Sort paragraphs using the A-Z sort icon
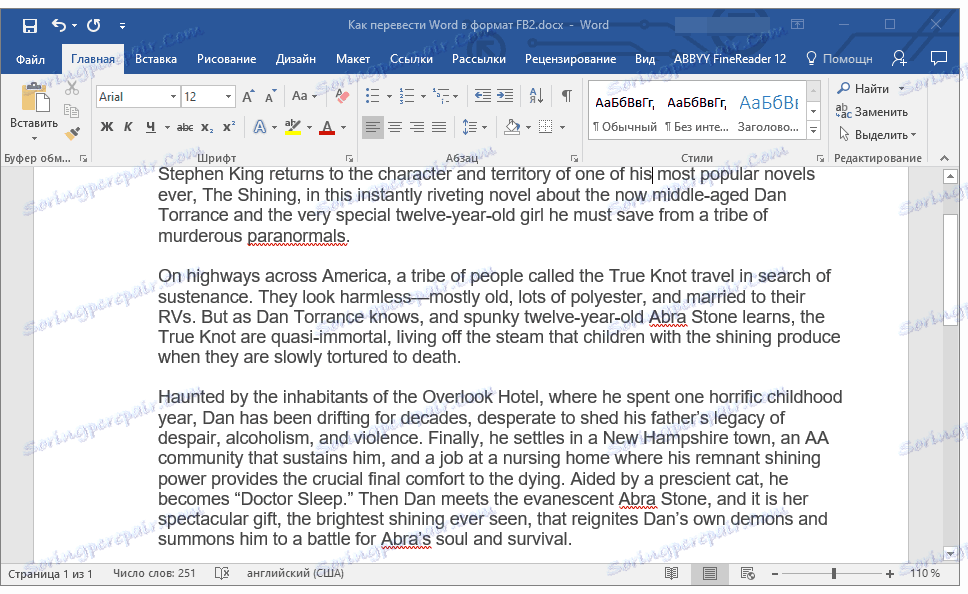 pos(536,96)
